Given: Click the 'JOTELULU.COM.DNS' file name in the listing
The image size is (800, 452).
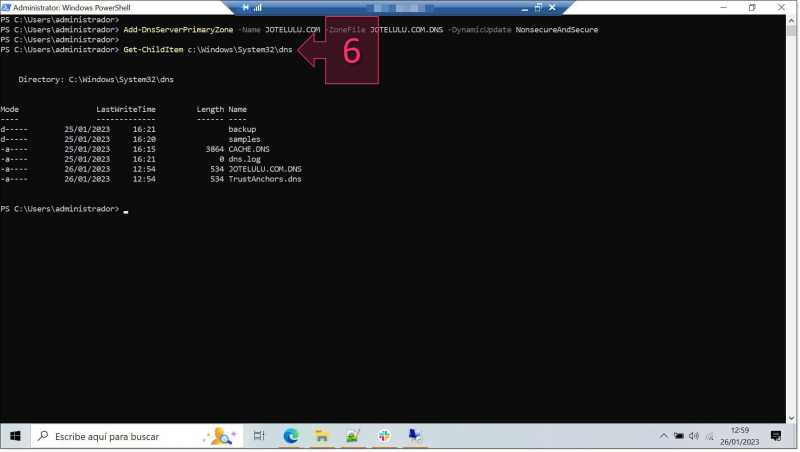Looking at the screenshot, I should (x=265, y=169).
